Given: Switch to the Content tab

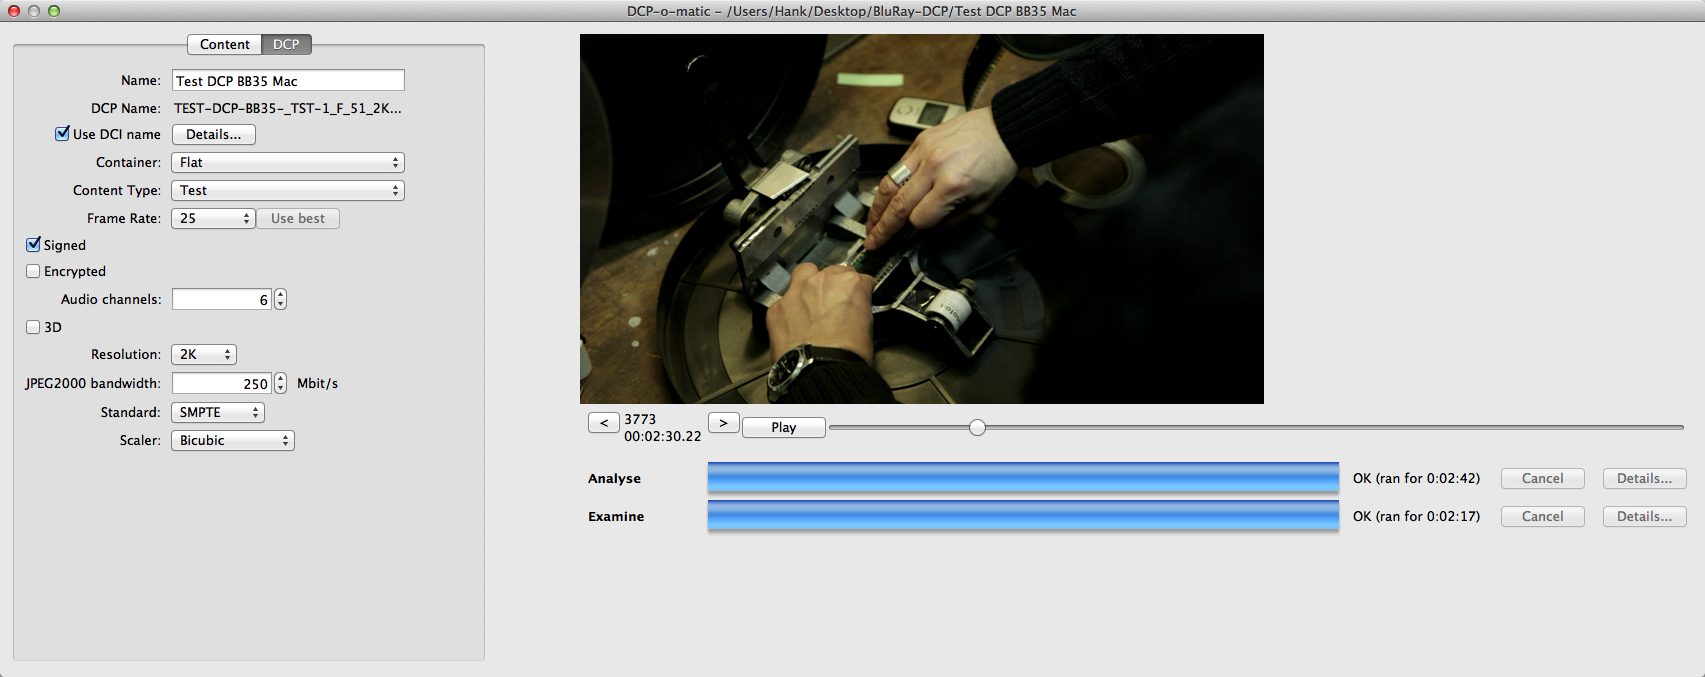Looking at the screenshot, I should pos(224,44).
